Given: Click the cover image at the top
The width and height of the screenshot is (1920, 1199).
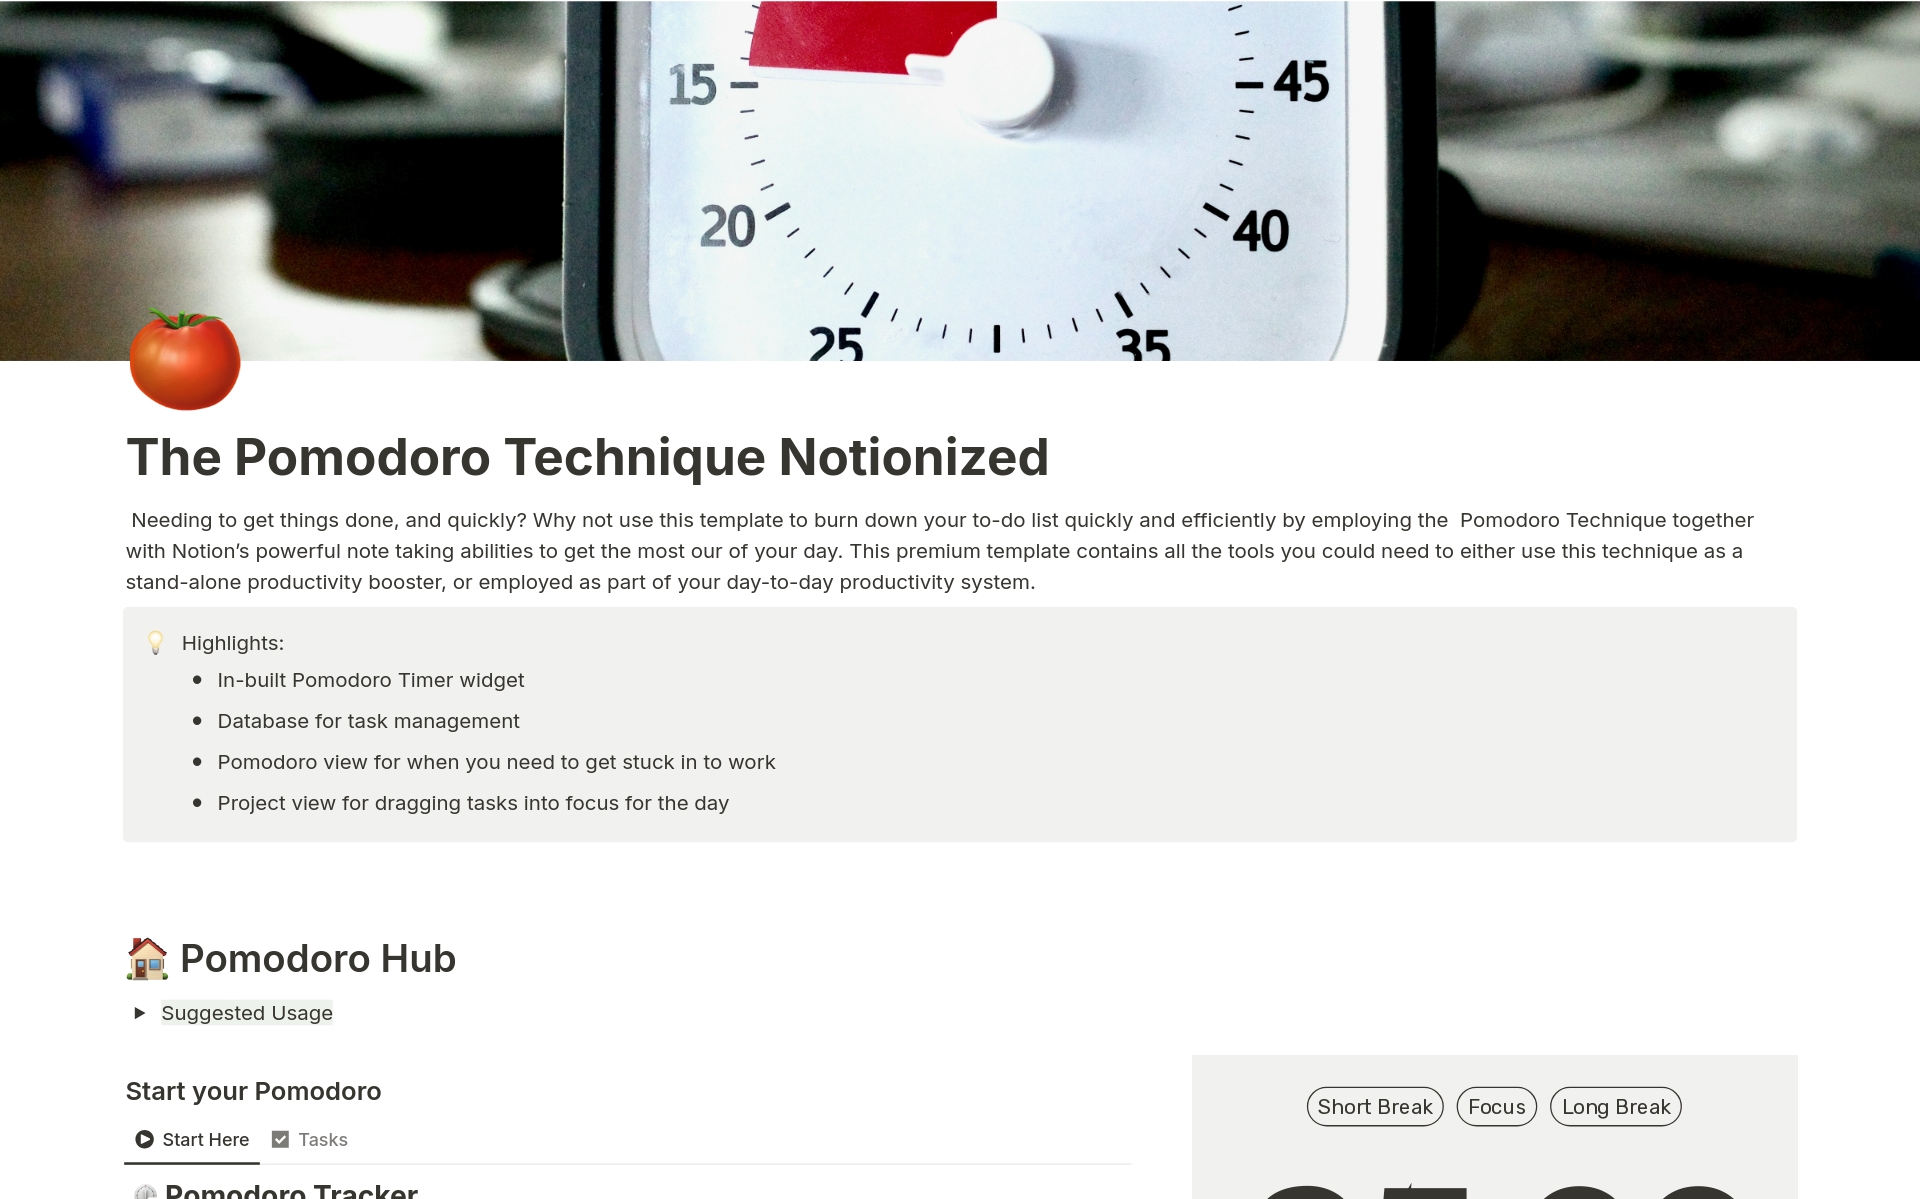Looking at the screenshot, I should (x=960, y=180).
